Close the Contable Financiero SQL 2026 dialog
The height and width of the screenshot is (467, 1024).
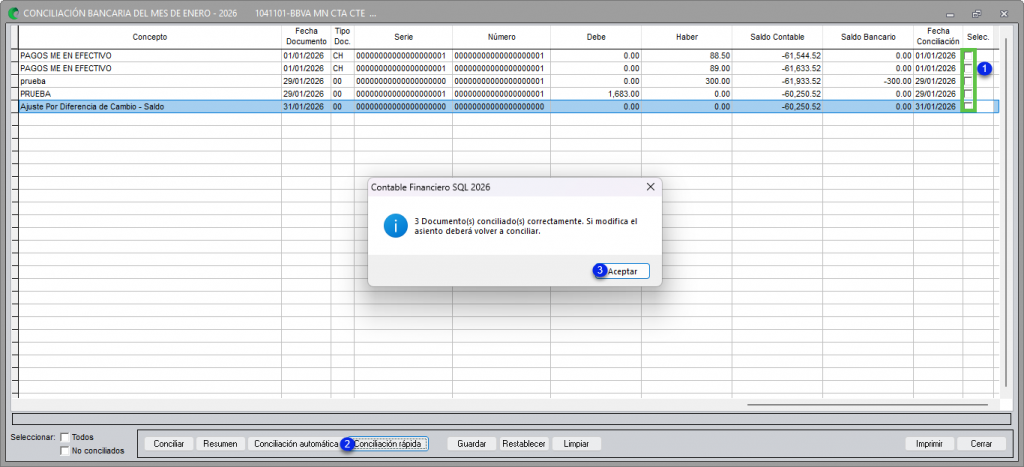coord(650,187)
